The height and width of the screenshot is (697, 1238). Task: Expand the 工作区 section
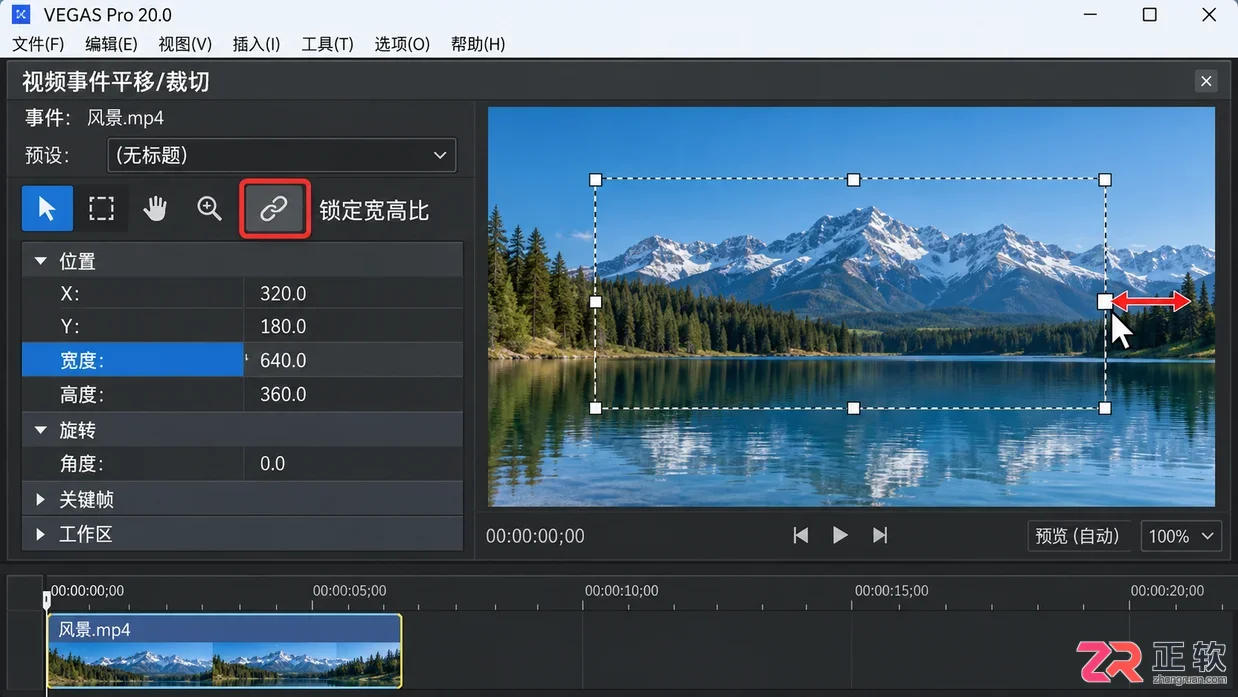[x=41, y=534]
